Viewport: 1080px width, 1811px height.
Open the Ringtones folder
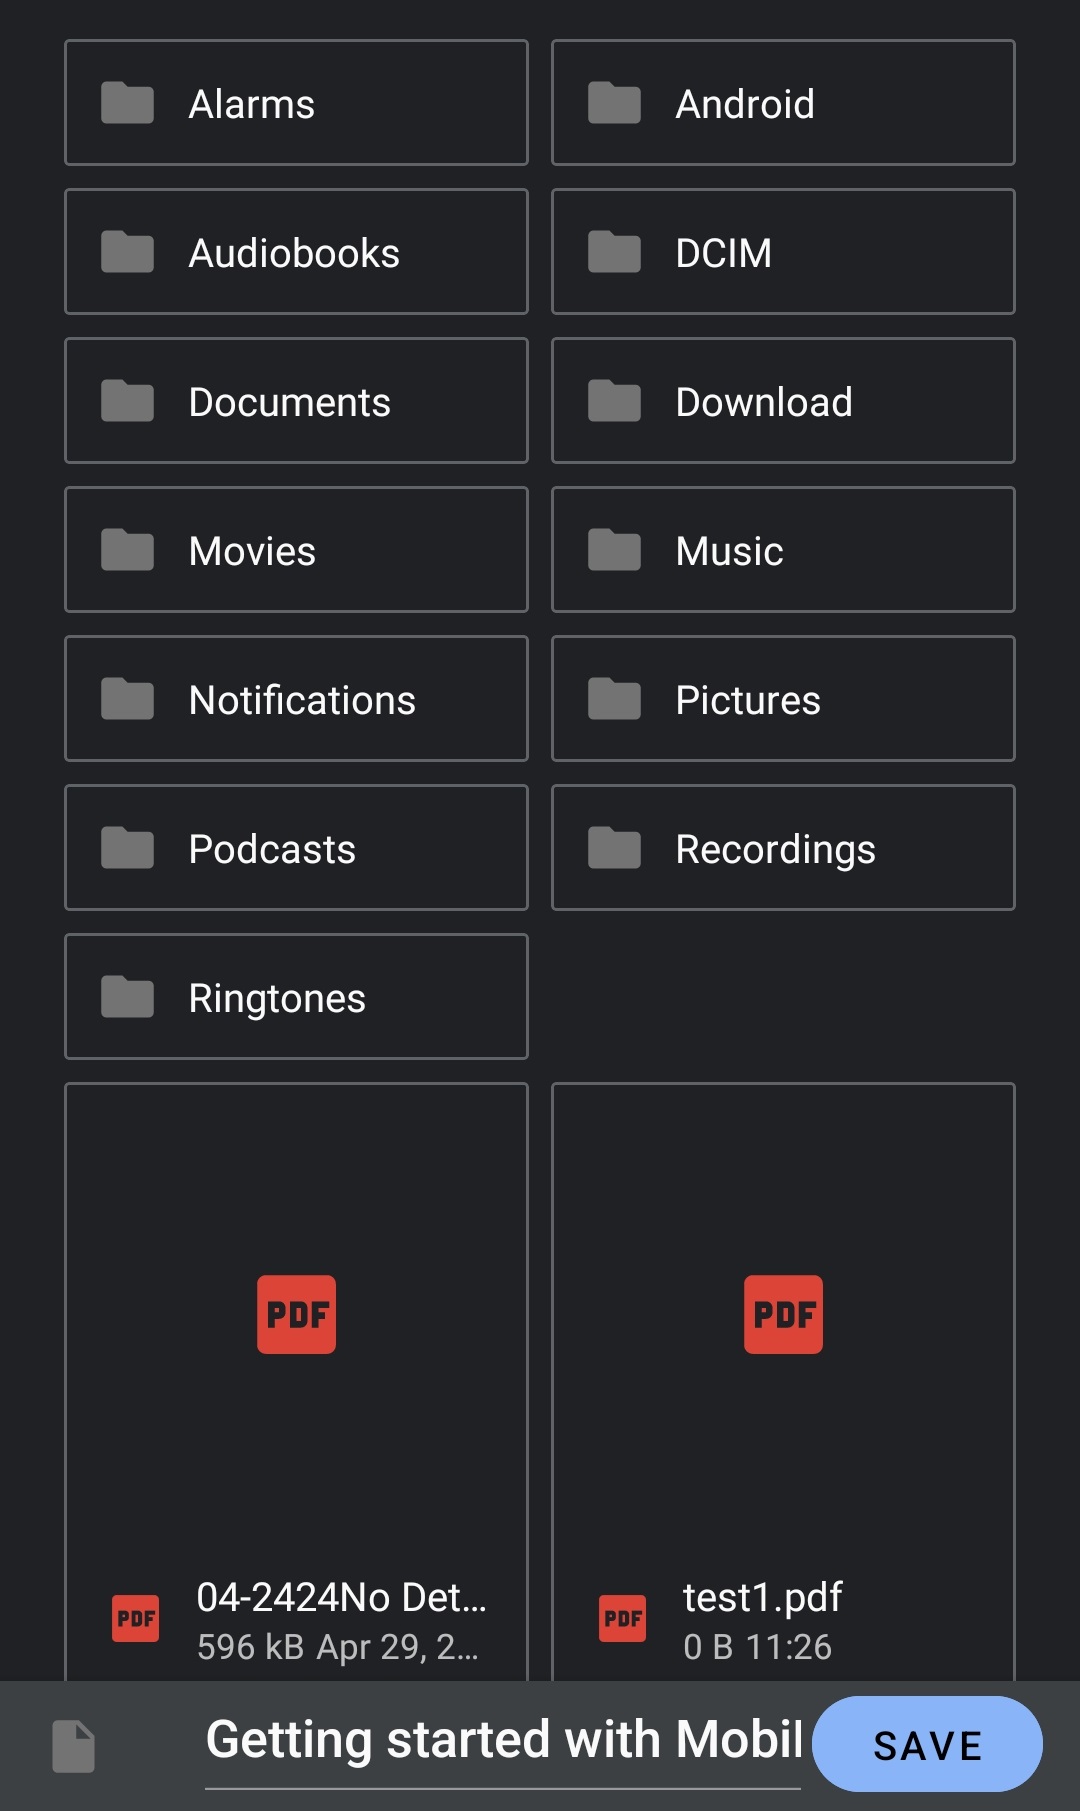pos(296,997)
